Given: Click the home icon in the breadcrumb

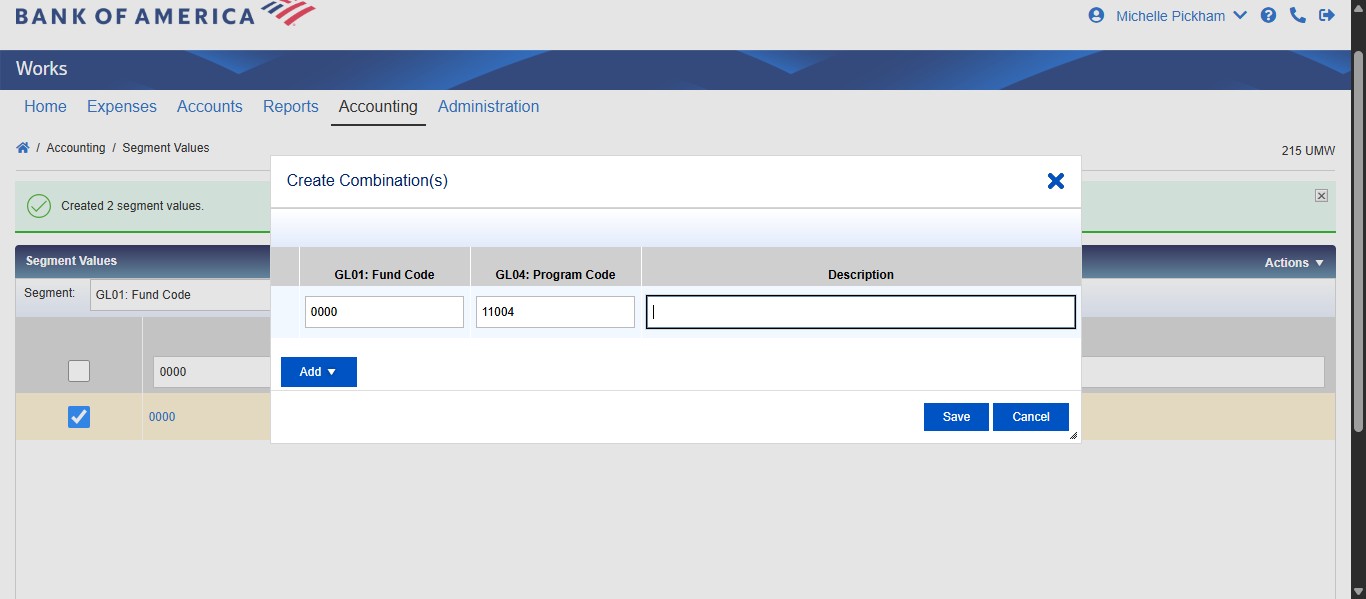Looking at the screenshot, I should coord(22,147).
